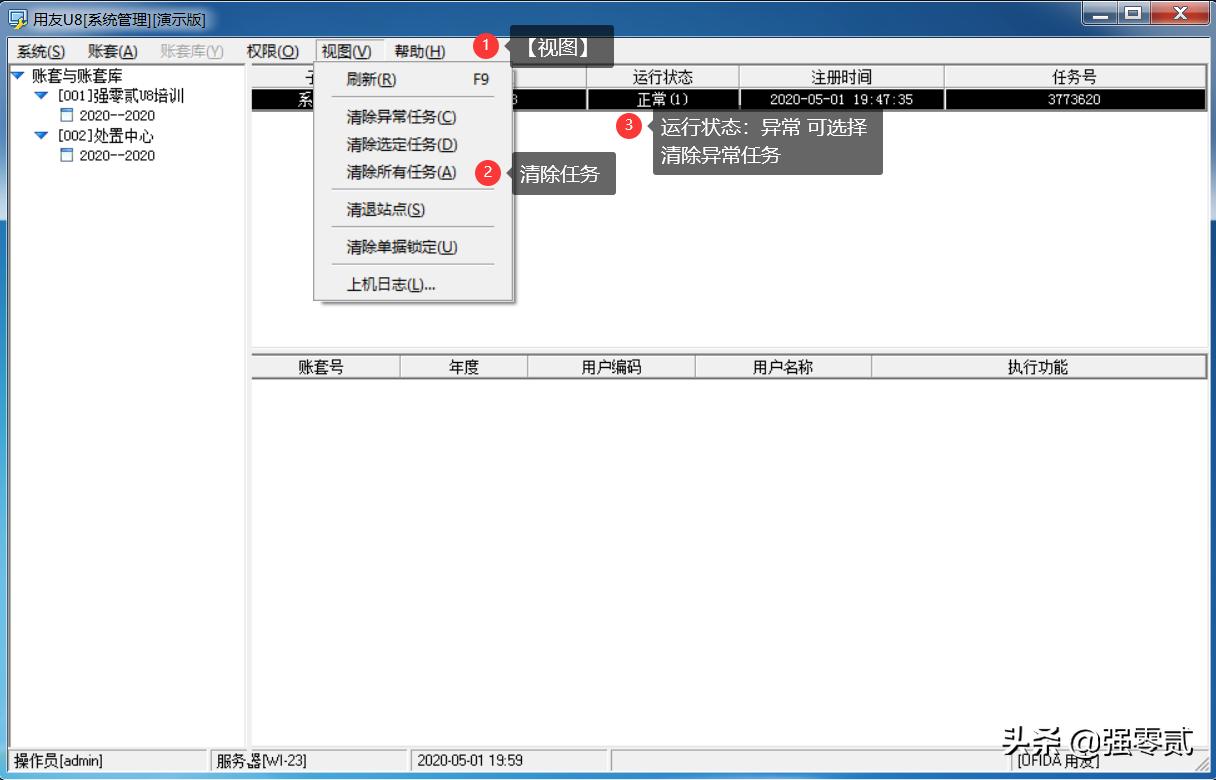The height and width of the screenshot is (780, 1216).
Task: Click the 执行功能 column header
Action: [x=1038, y=366]
